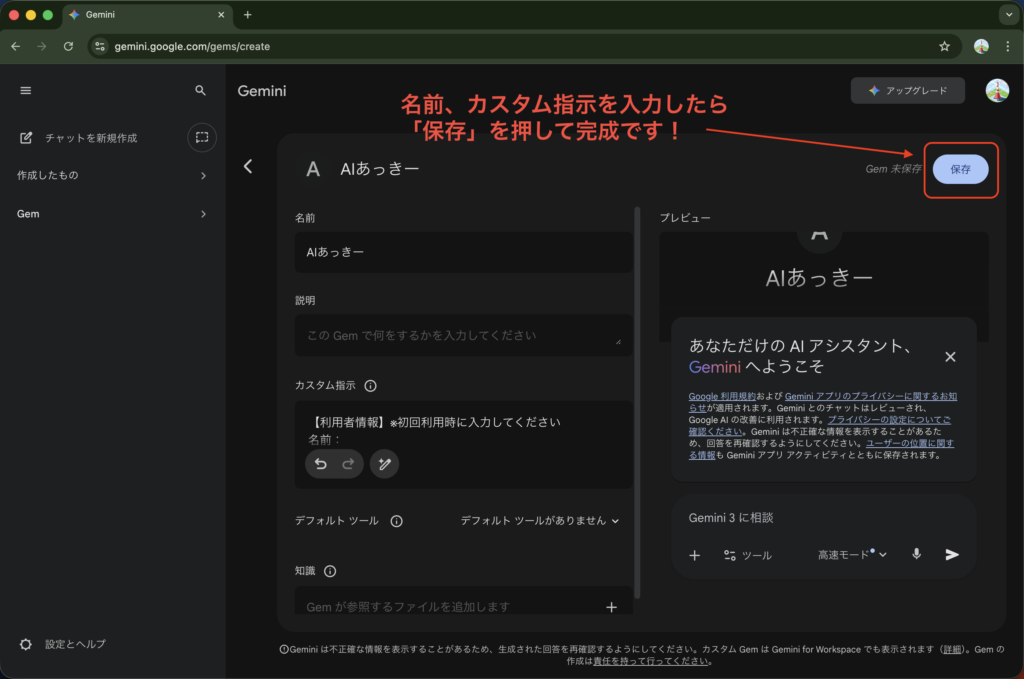
Task: Start a new chat from sidebar
Action: (x=90, y=138)
